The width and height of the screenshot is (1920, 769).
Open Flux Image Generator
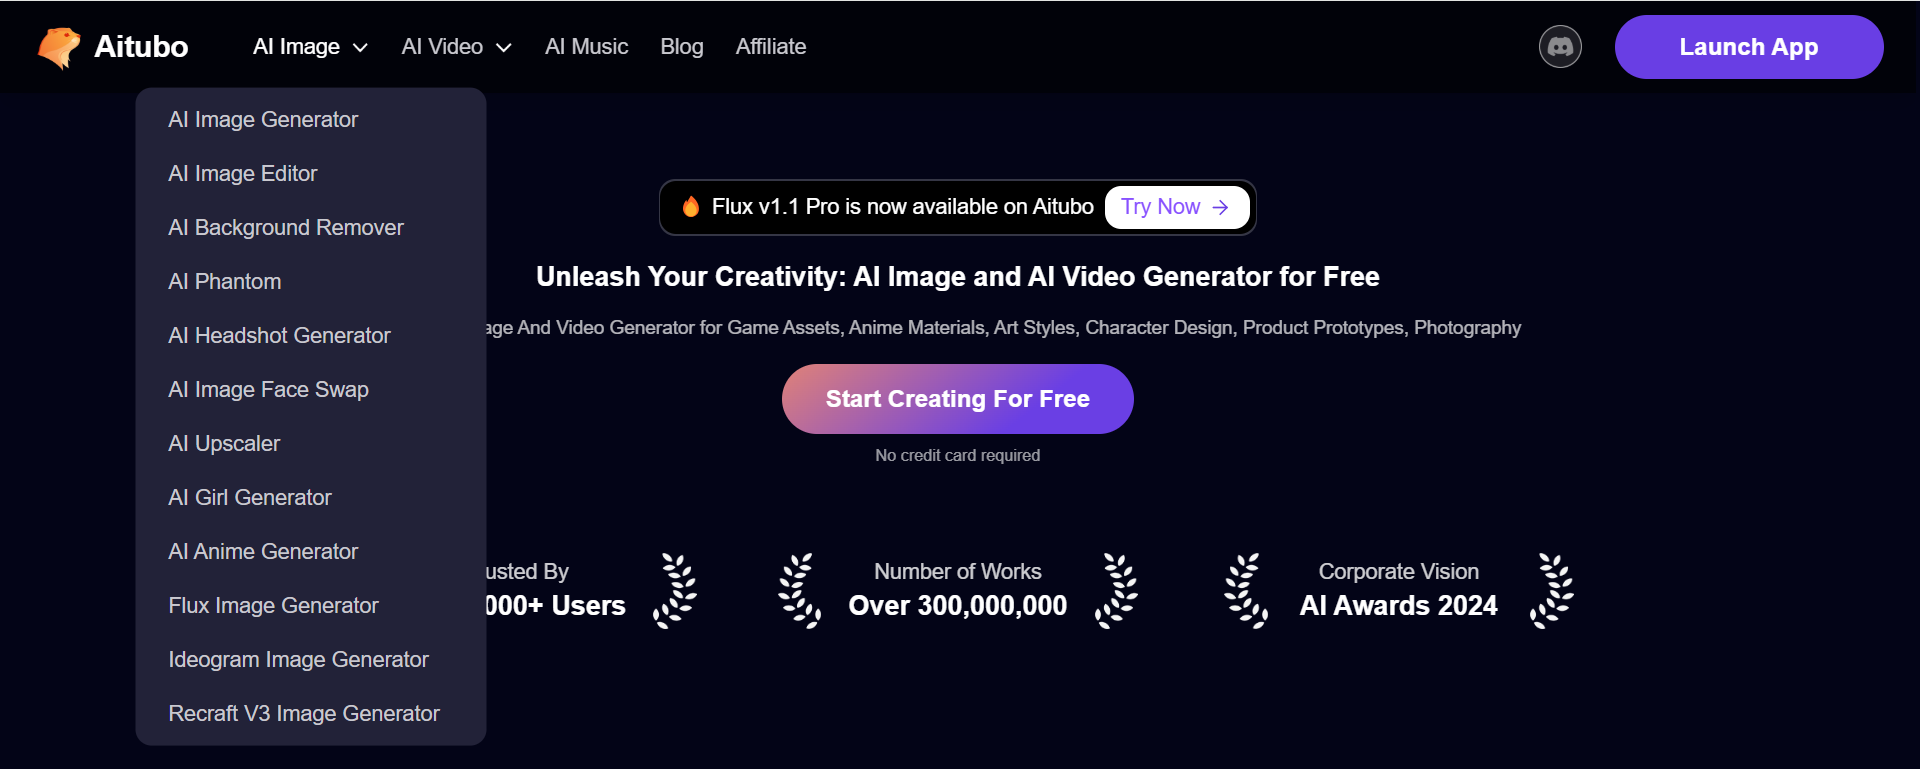[x=273, y=606]
